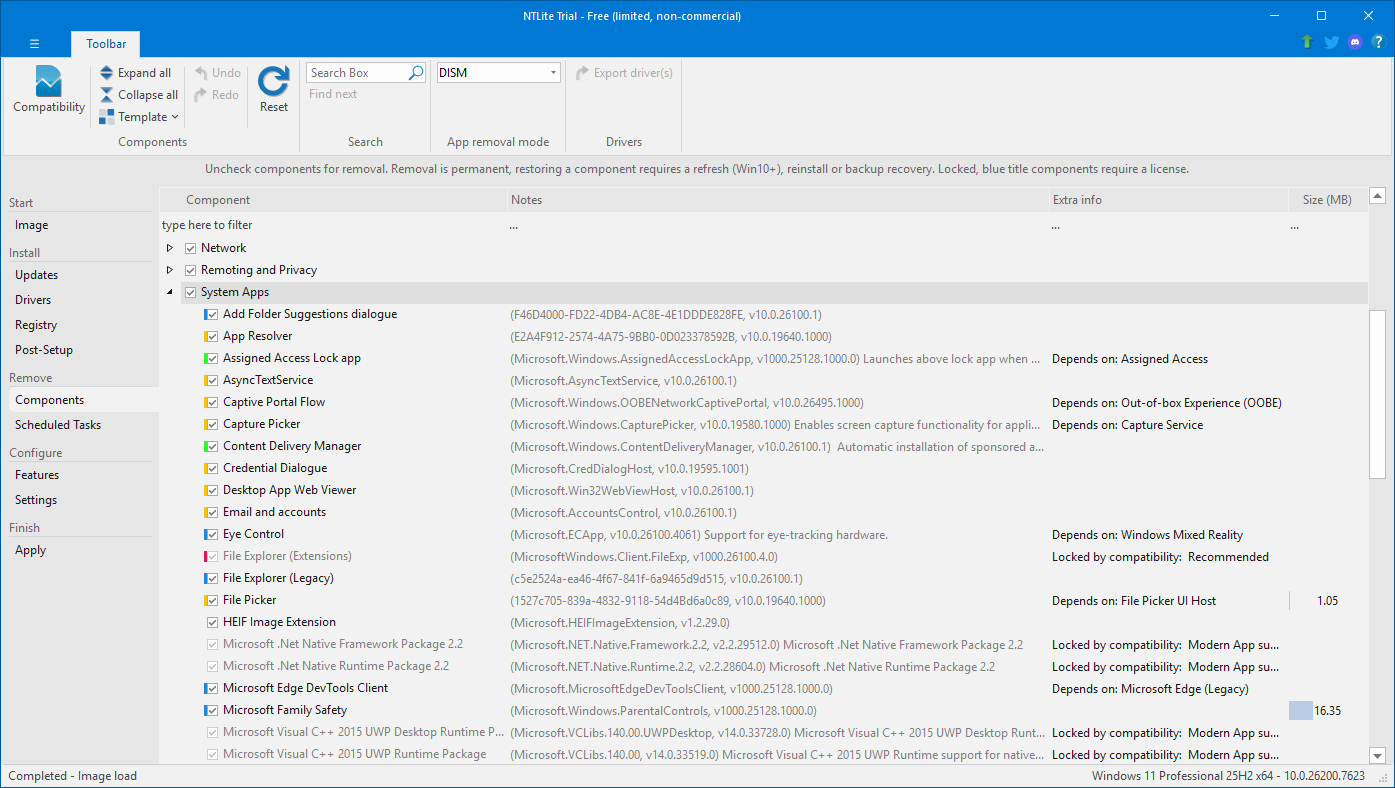Image resolution: width=1395 pixels, height=788 pixels.
Task: Uncheck the File Picker checkbox
Action: coord(212,600)
